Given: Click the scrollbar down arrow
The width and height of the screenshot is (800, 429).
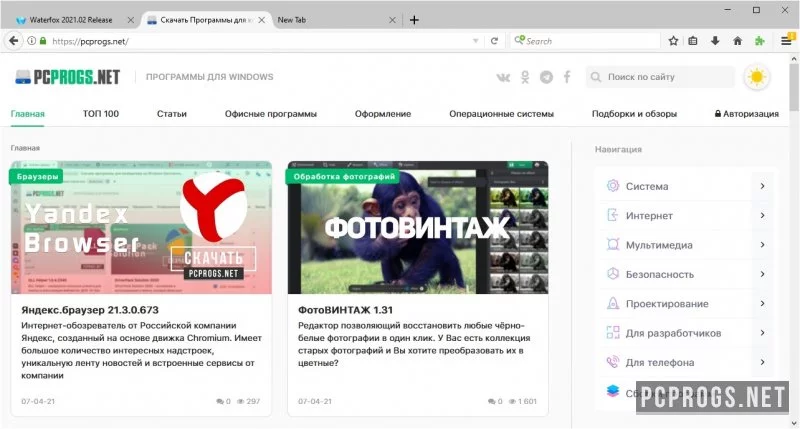Looking at the screenshot, I should [794, 423].
